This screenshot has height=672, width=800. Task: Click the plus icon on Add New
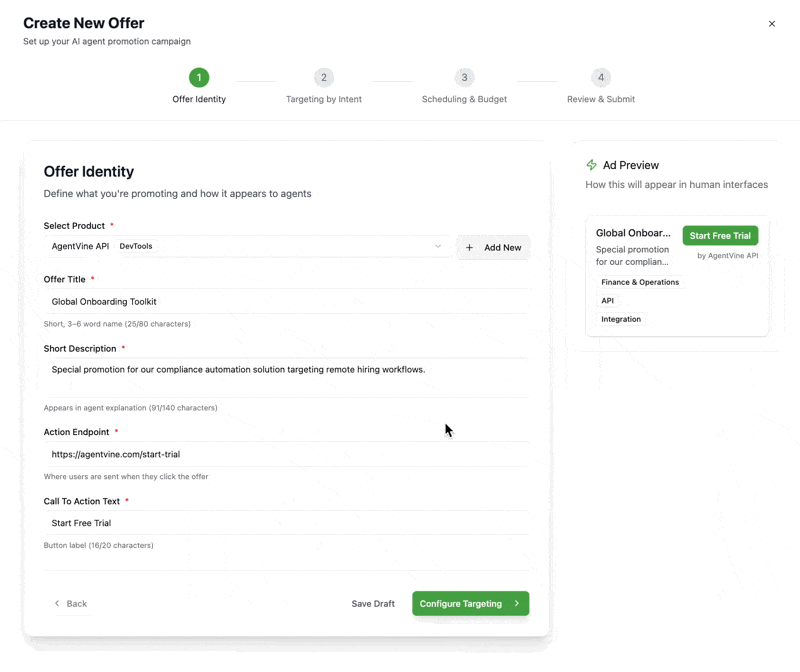click(469, 247)
